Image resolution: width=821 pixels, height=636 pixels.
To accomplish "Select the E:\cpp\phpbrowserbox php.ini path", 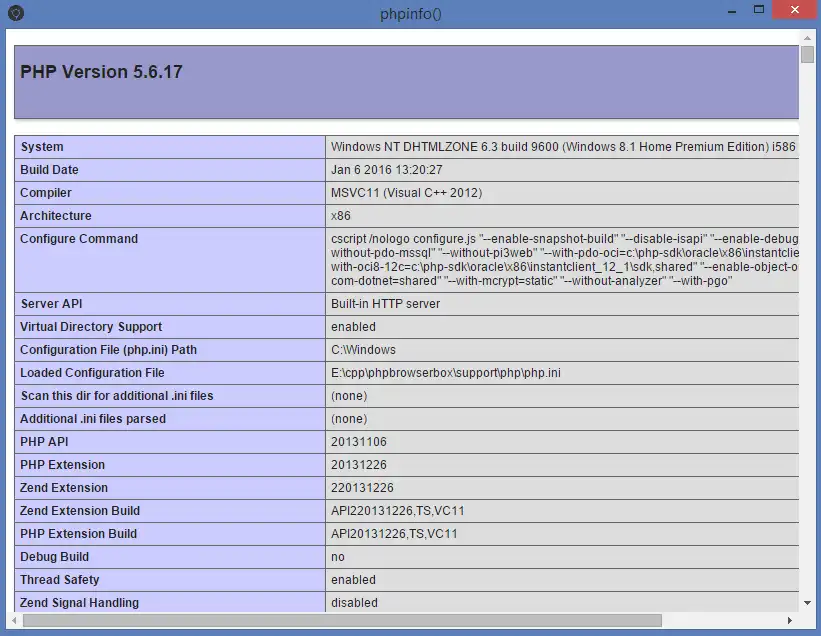I will click(446, 373).
